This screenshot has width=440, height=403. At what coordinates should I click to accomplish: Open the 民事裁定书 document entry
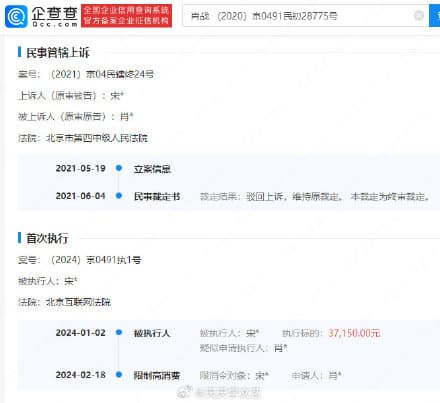click(157, 196)
